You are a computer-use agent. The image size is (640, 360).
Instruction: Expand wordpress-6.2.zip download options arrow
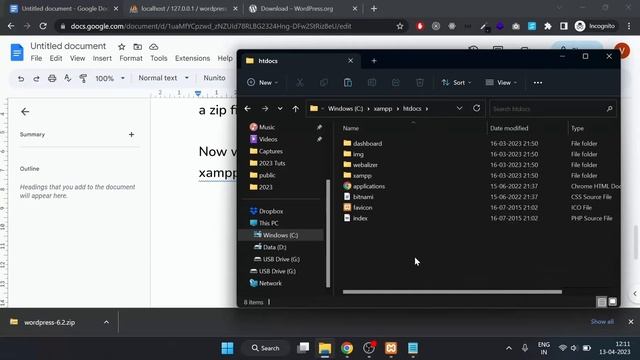click(106, 322)
